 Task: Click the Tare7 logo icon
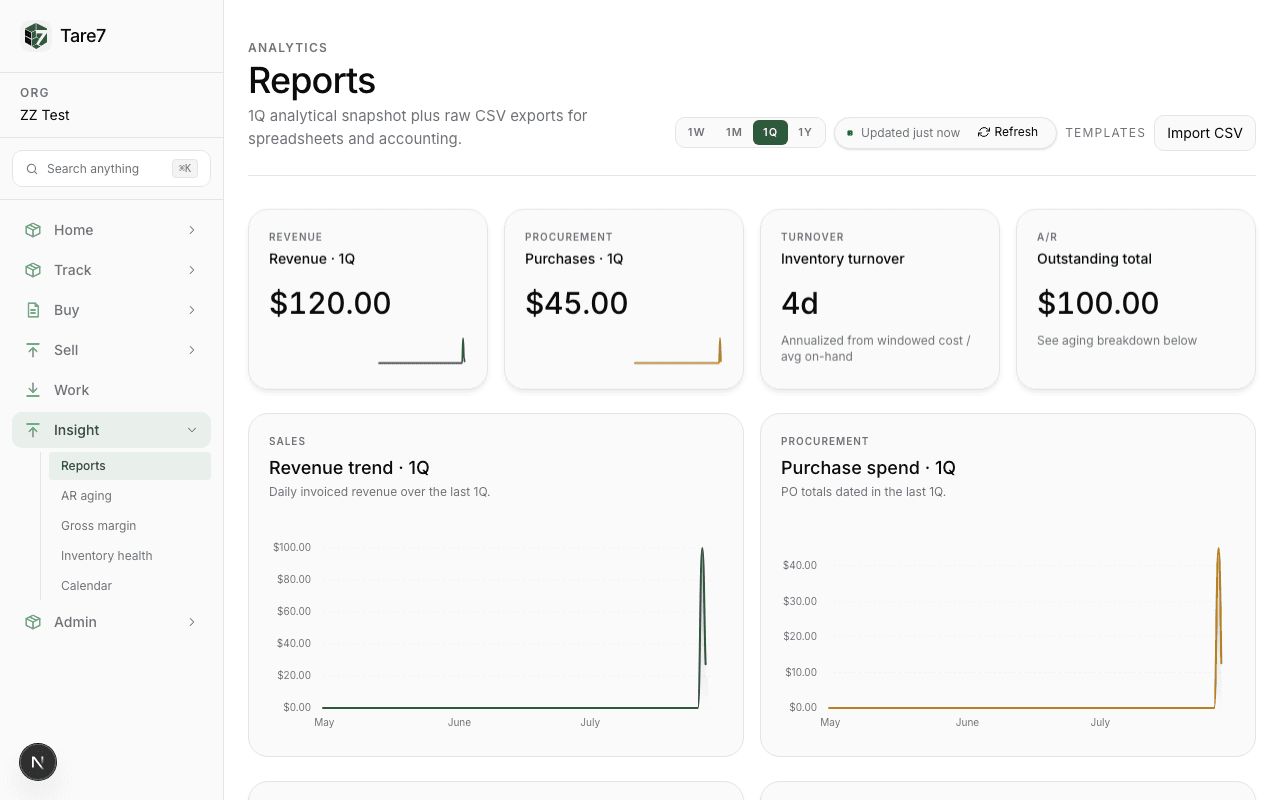click(x=36, y=36)
